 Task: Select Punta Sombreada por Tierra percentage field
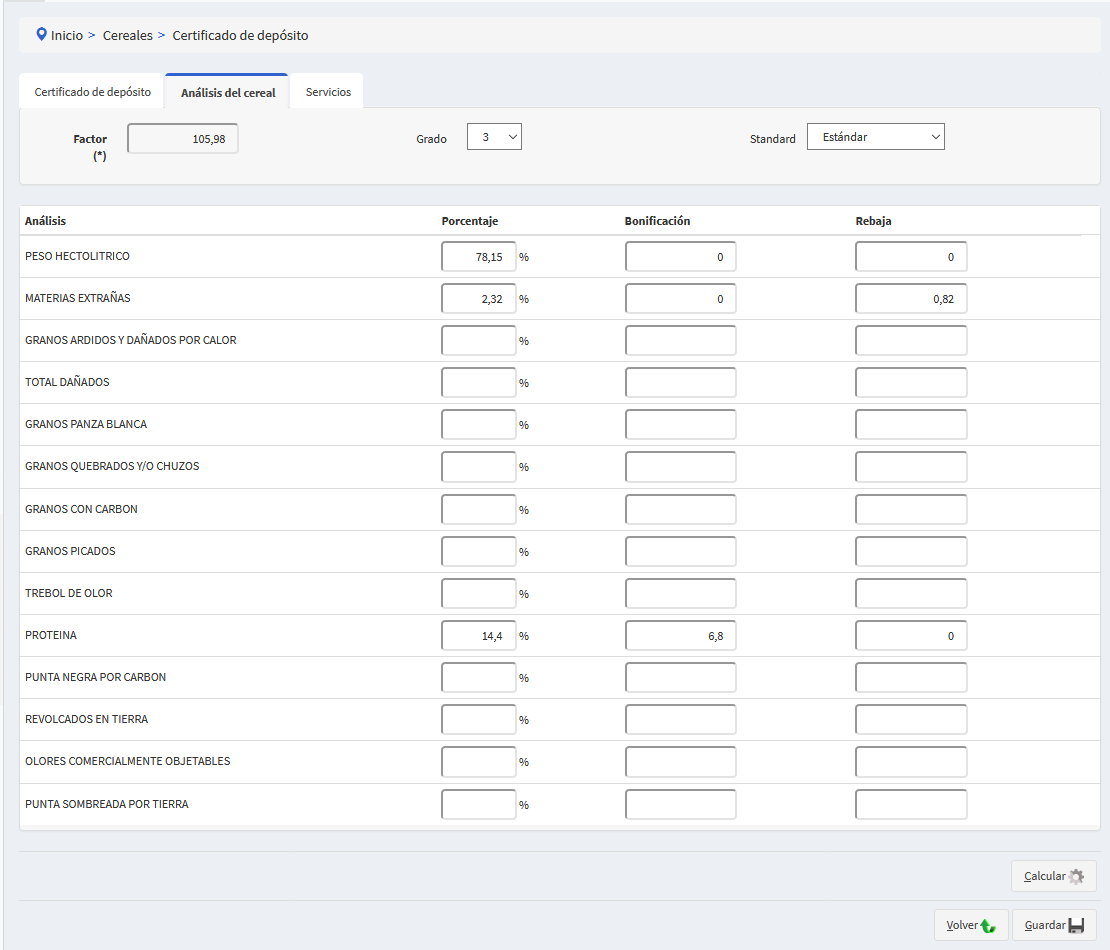click(x=479, y=805)
